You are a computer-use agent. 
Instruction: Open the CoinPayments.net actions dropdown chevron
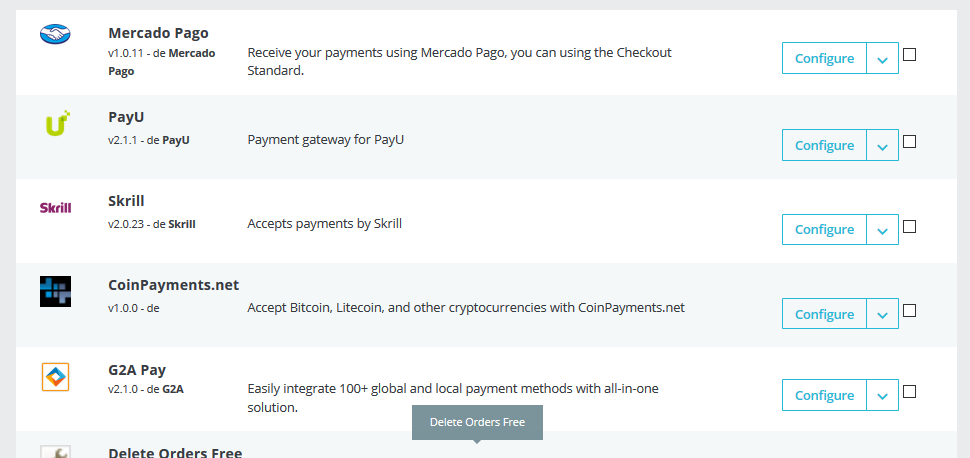(x=882, y=314)
